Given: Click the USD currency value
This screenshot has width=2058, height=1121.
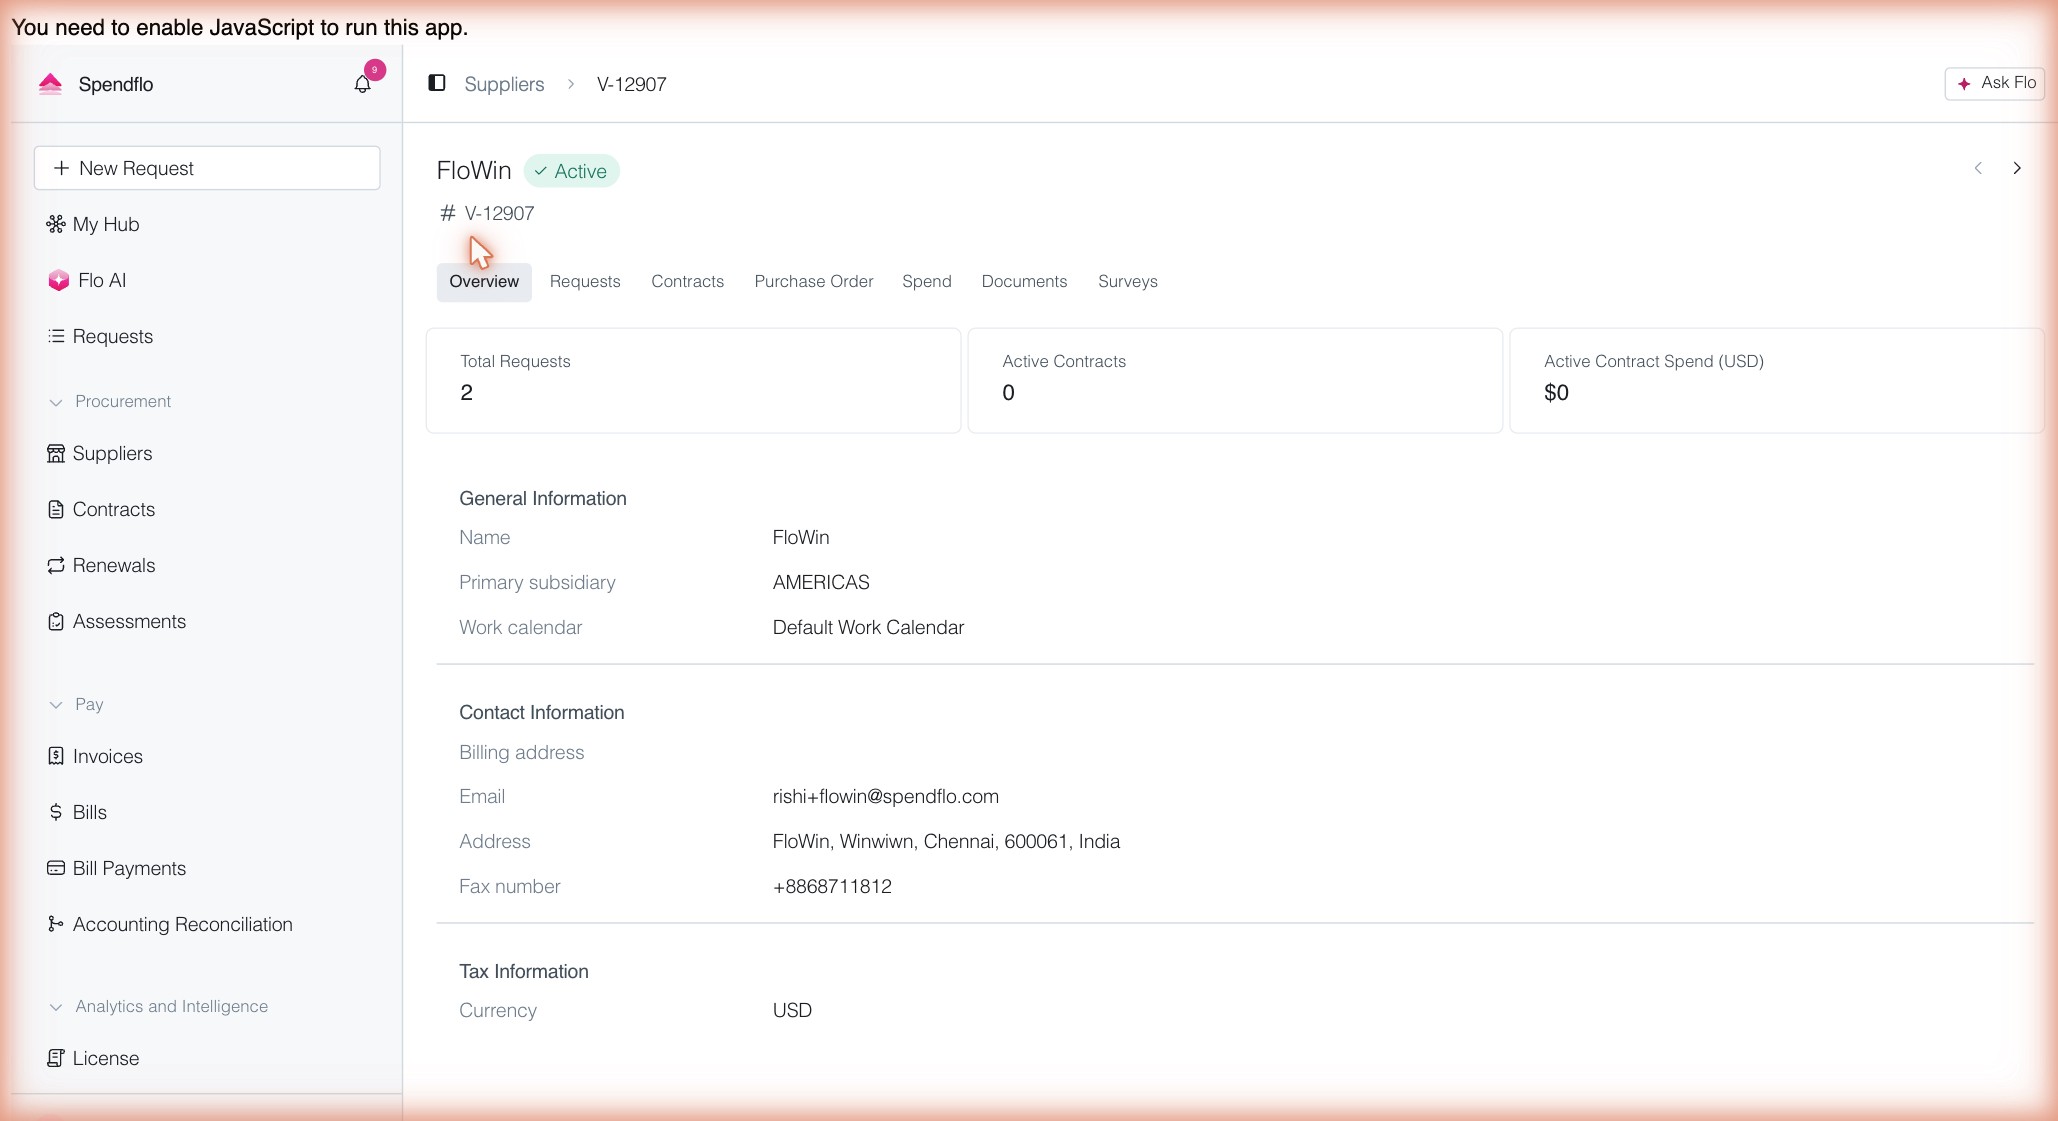Looking at the screenshot, I should (x=792, y=1010).
